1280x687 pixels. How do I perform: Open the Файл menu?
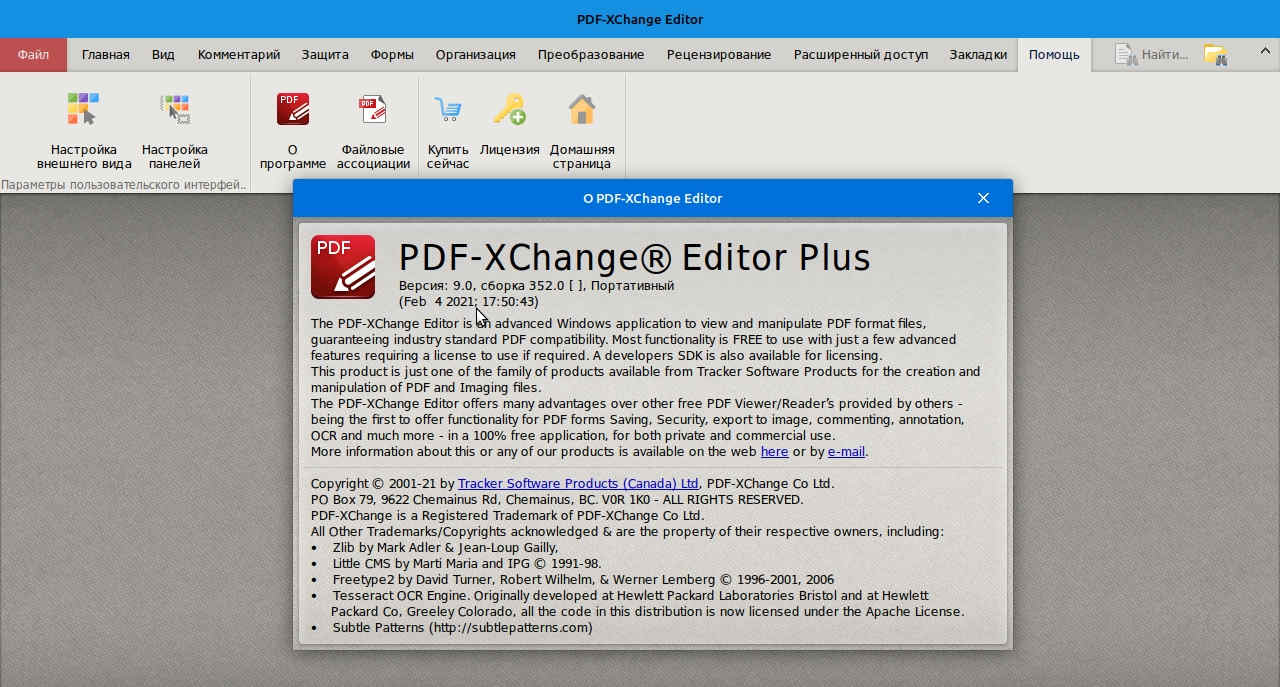click(x=33, y=55)
